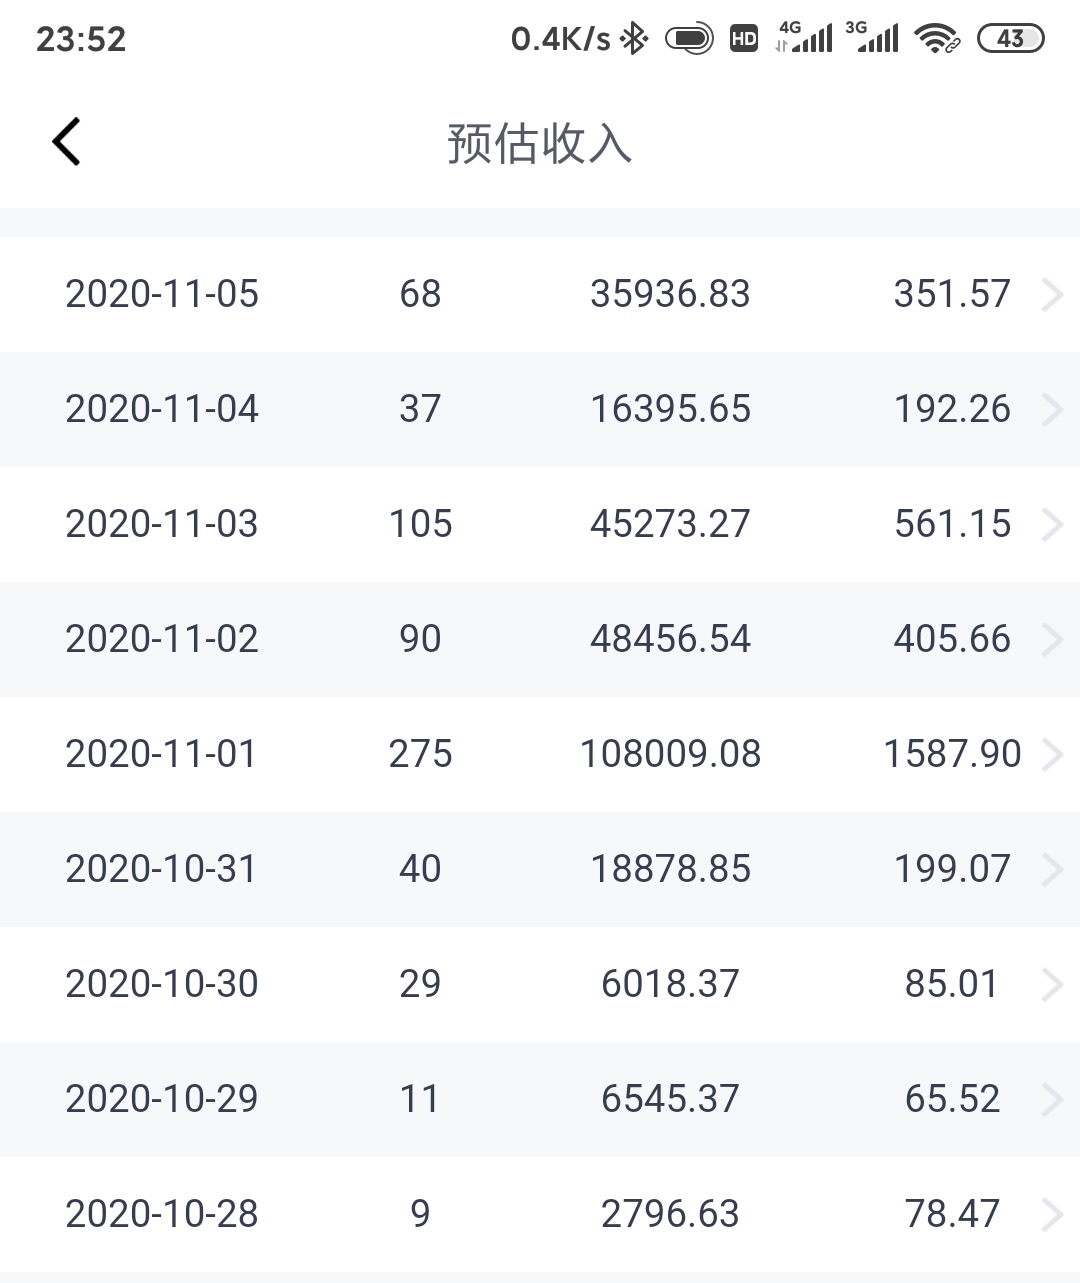The width and height of the screenshot is (1080, 1283).
Task: Tap the 108009.08 amount value
Action: [x=670, y=754]
